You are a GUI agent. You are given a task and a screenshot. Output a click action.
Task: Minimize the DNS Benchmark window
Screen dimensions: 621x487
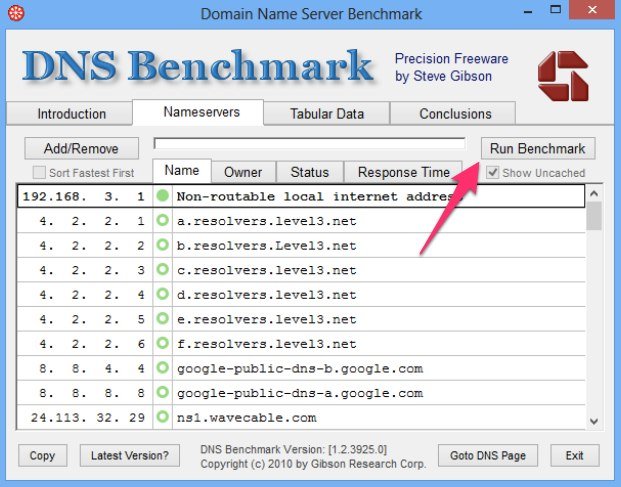(528, 10)
